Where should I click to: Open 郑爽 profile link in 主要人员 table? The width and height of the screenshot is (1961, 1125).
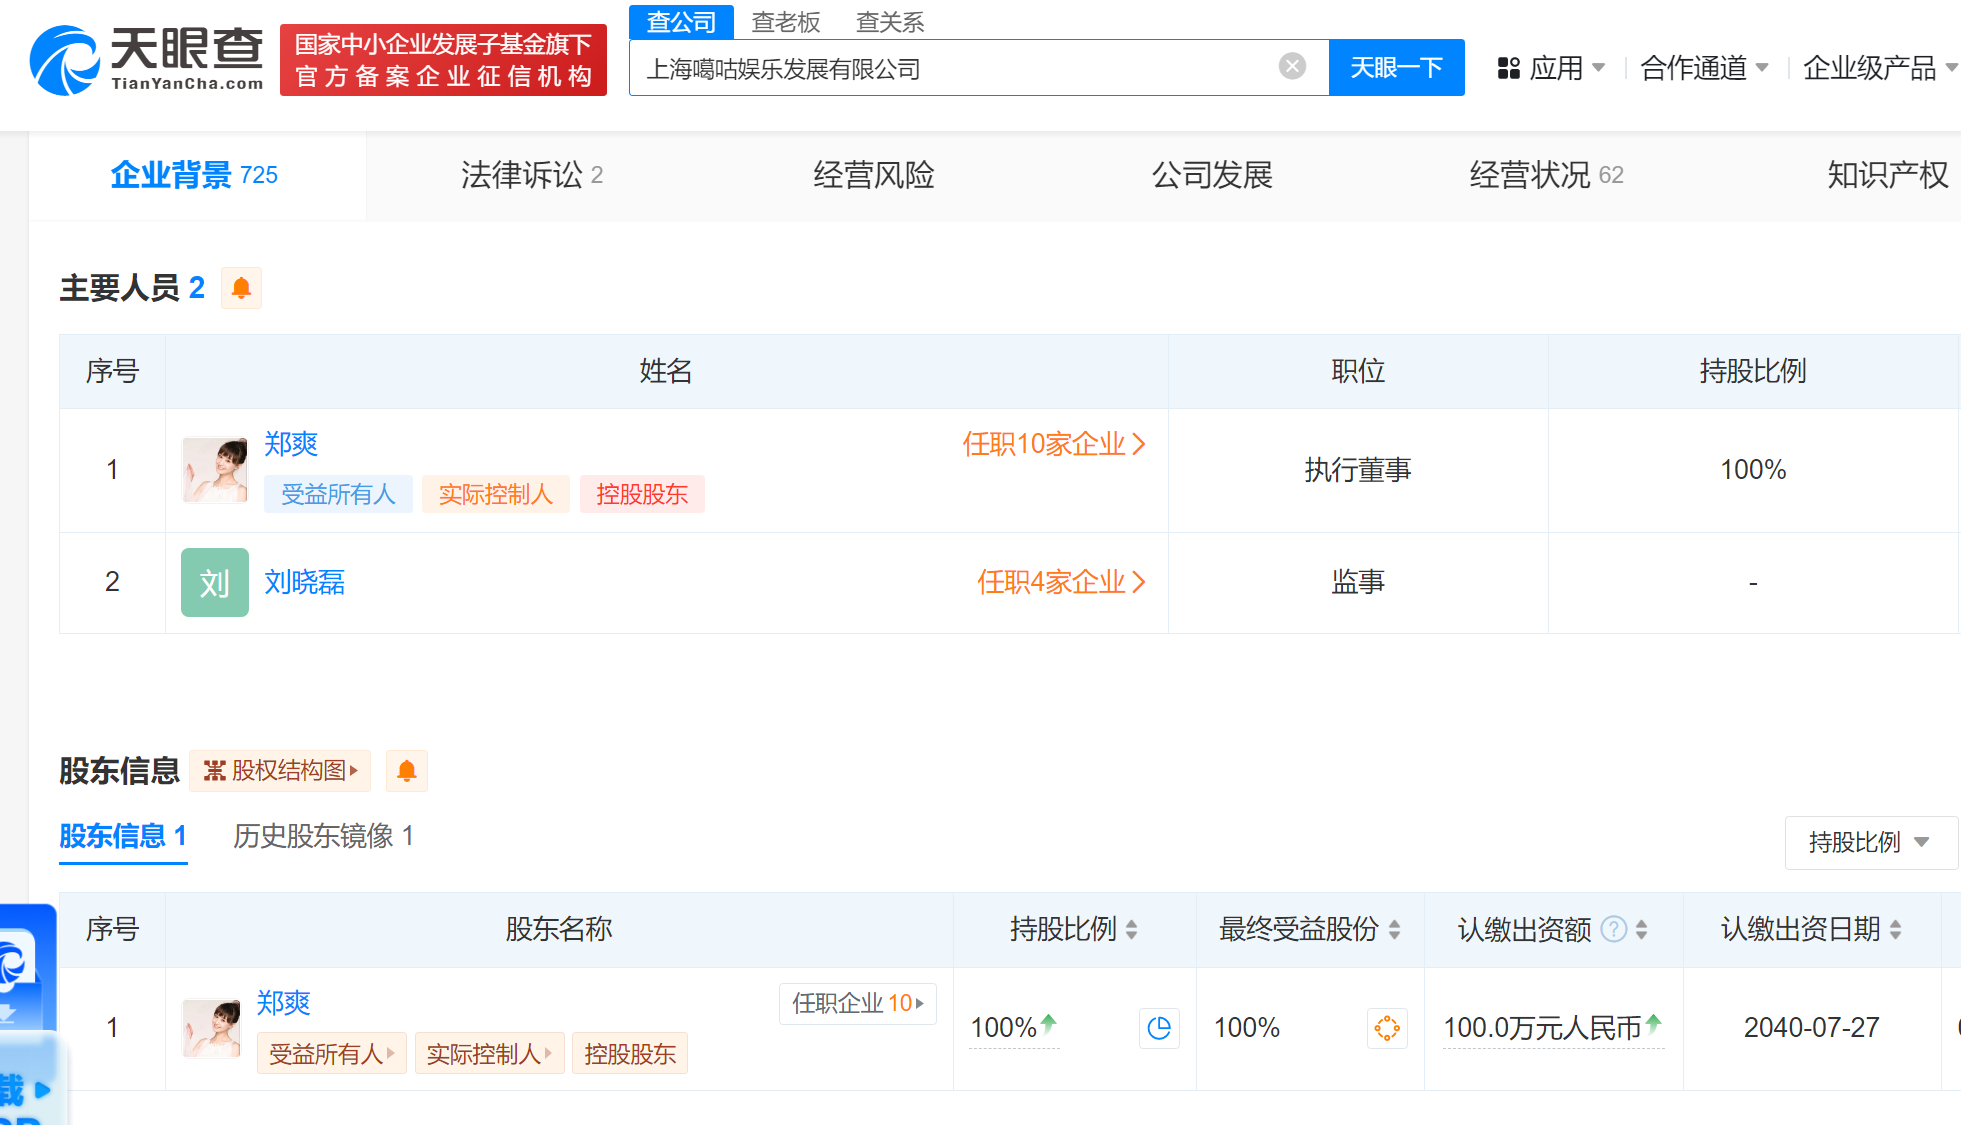click(x=291, y=444)
